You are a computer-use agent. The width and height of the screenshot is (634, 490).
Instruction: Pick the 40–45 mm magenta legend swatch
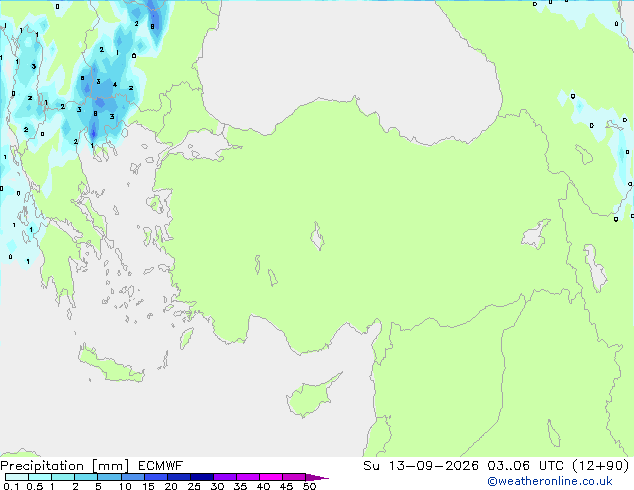(271, 477)
